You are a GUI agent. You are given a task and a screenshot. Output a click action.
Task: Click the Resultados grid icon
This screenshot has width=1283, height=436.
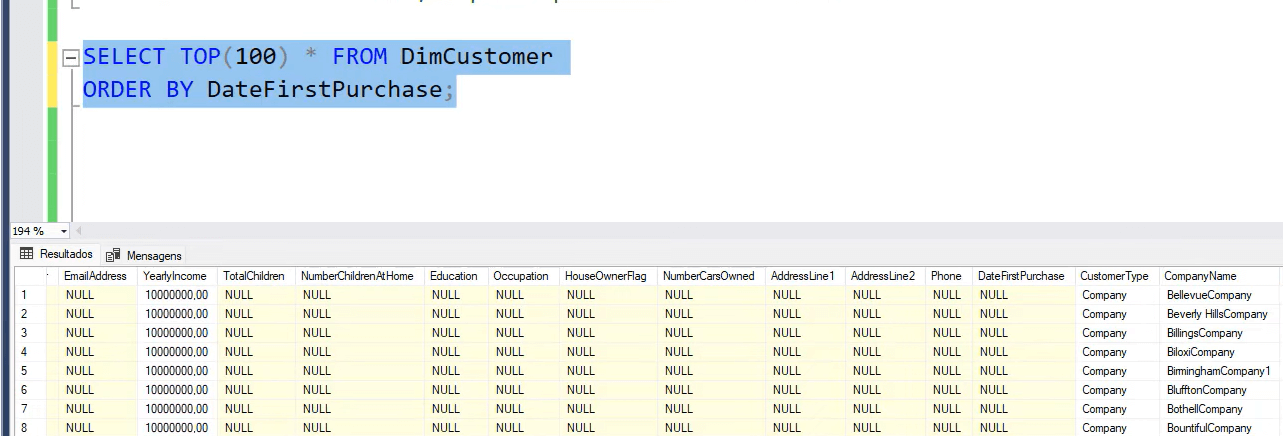tap(27, 254)
